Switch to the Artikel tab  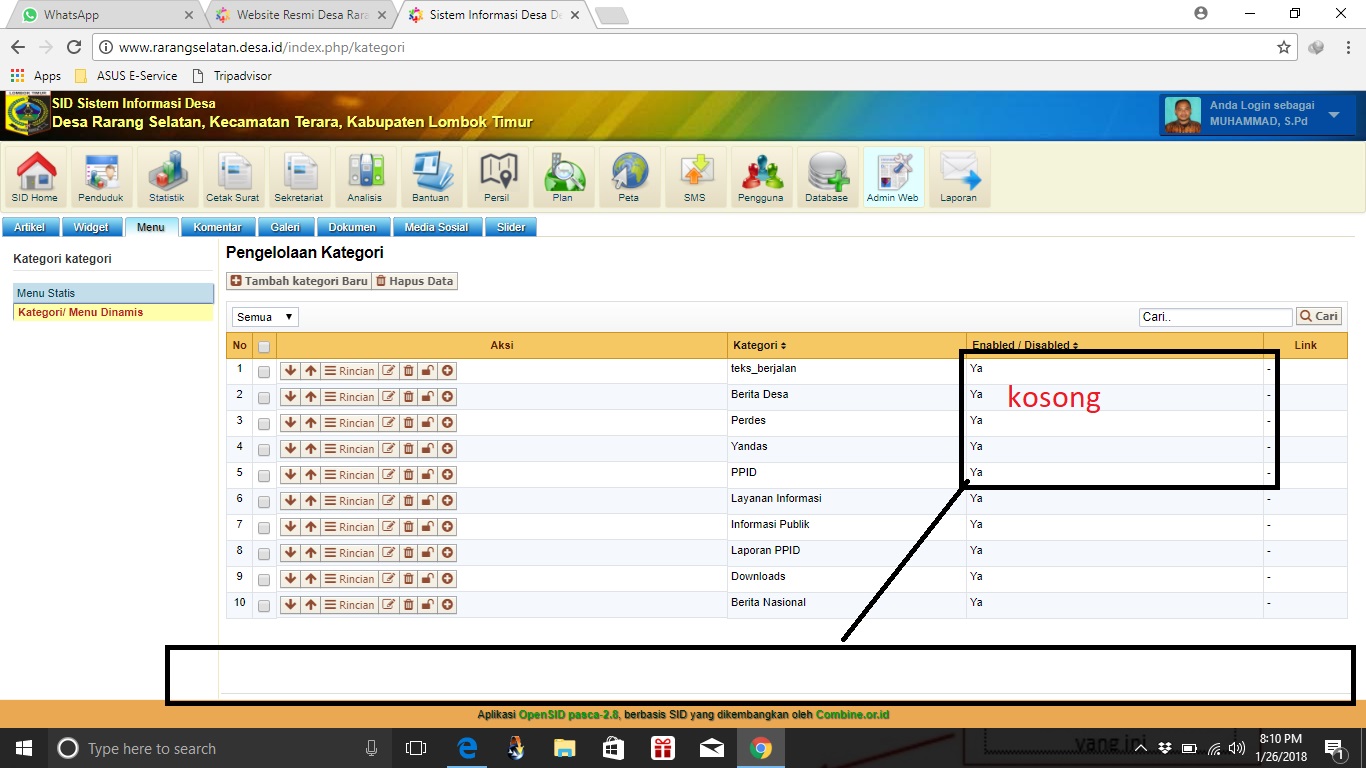coord(30,227)
